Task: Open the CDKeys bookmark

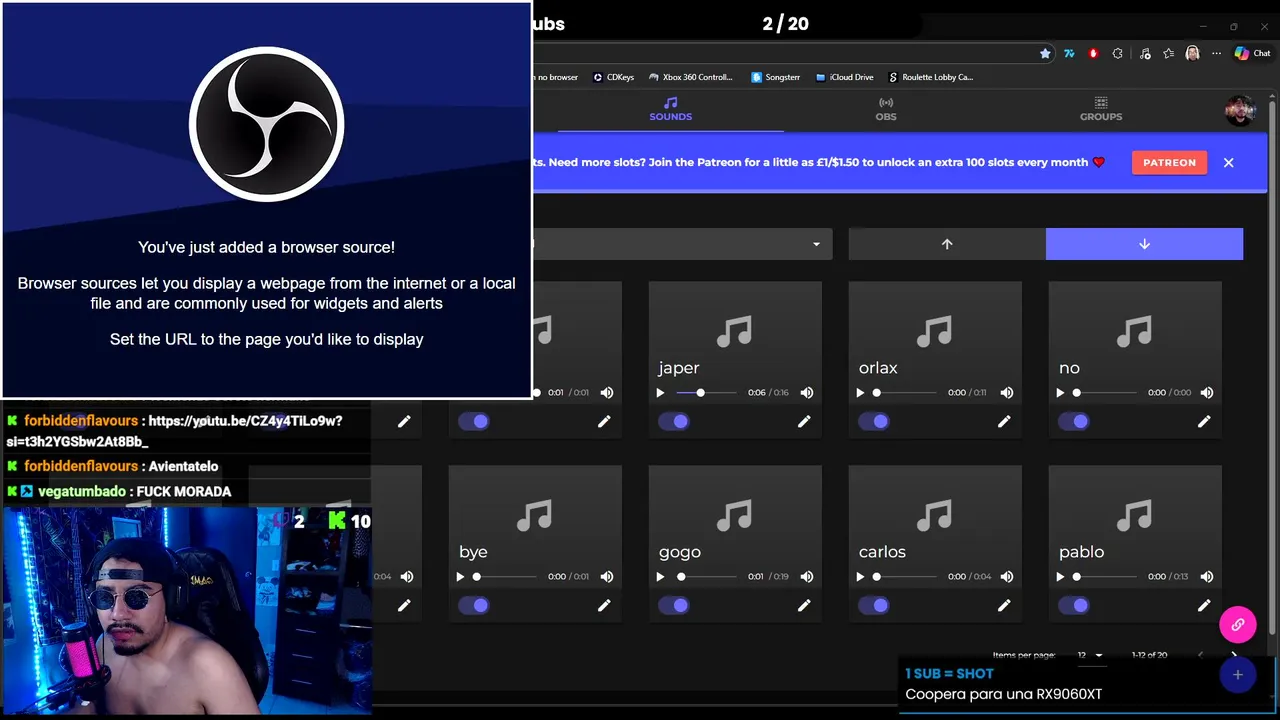Action: coord(614,77)
